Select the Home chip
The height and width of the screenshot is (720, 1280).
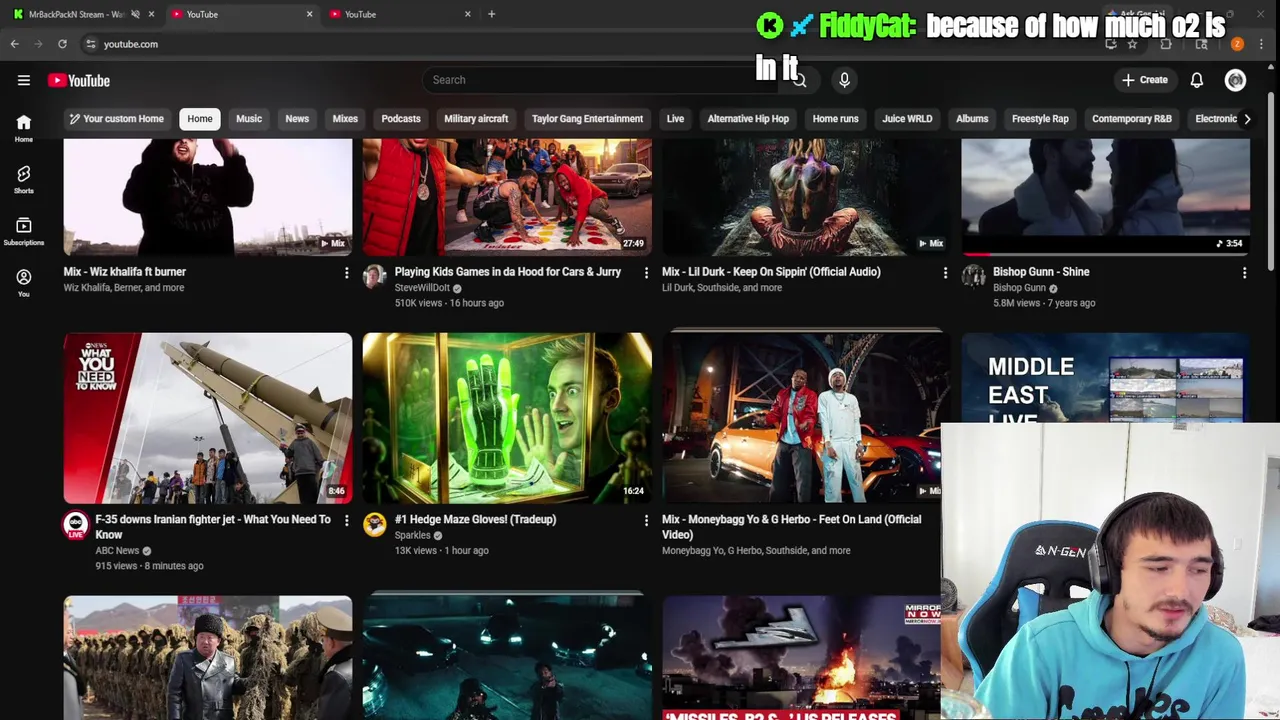click(200, 119)
